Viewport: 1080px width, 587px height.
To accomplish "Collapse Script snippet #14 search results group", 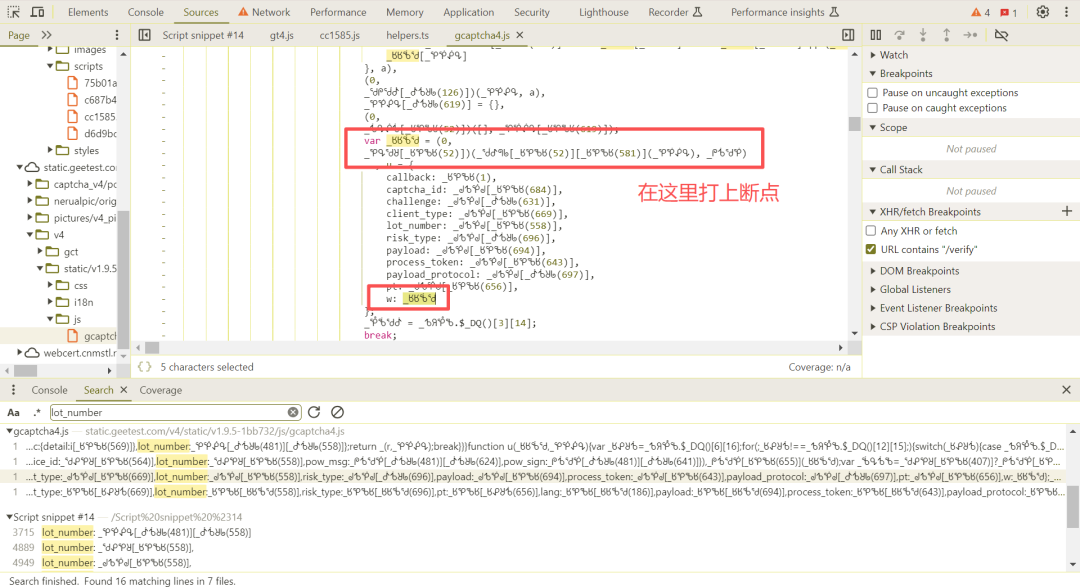I will coord(10,517).
